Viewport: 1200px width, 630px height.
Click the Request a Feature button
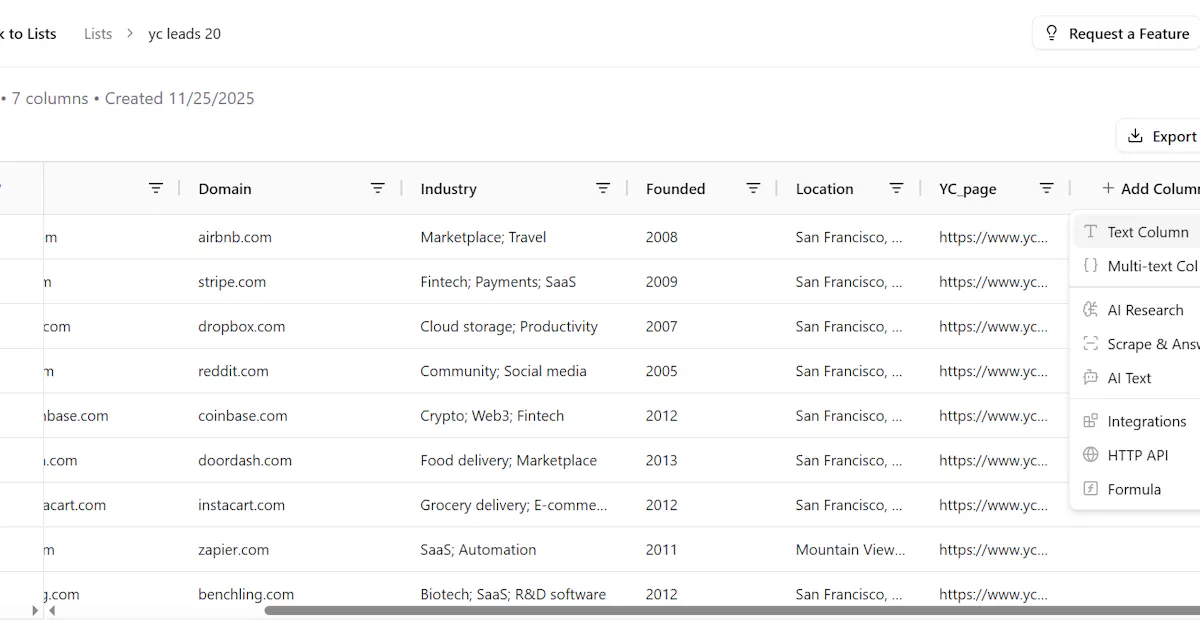(1116, 33)
